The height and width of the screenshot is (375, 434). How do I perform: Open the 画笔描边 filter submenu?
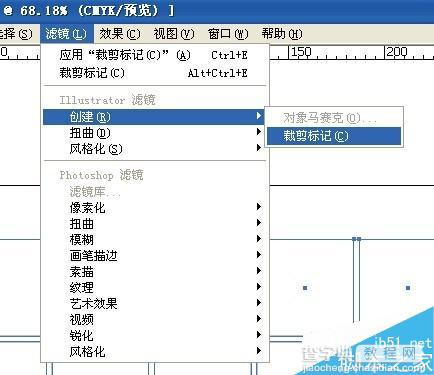tap(154, 256)
